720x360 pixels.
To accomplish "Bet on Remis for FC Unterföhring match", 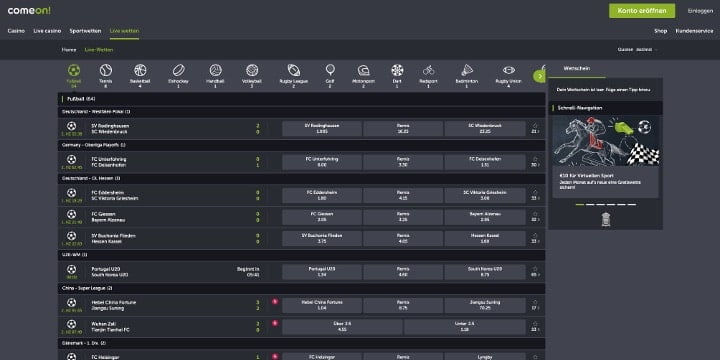I will coord(403,162).
